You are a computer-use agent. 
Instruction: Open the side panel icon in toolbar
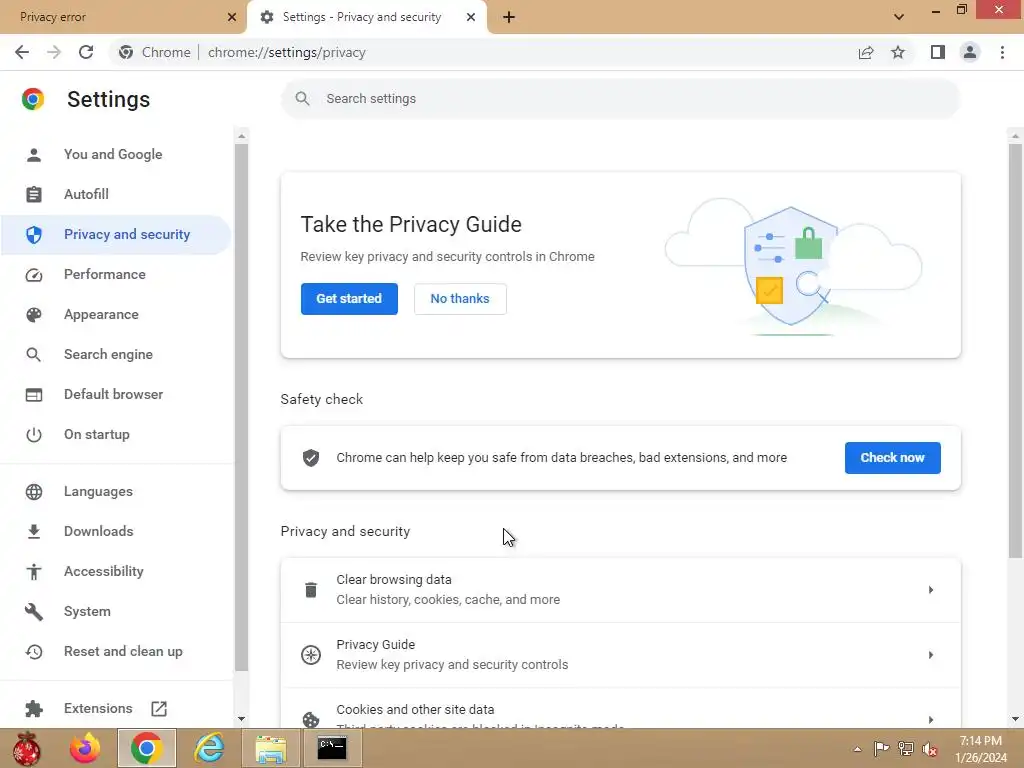point(938,52)
